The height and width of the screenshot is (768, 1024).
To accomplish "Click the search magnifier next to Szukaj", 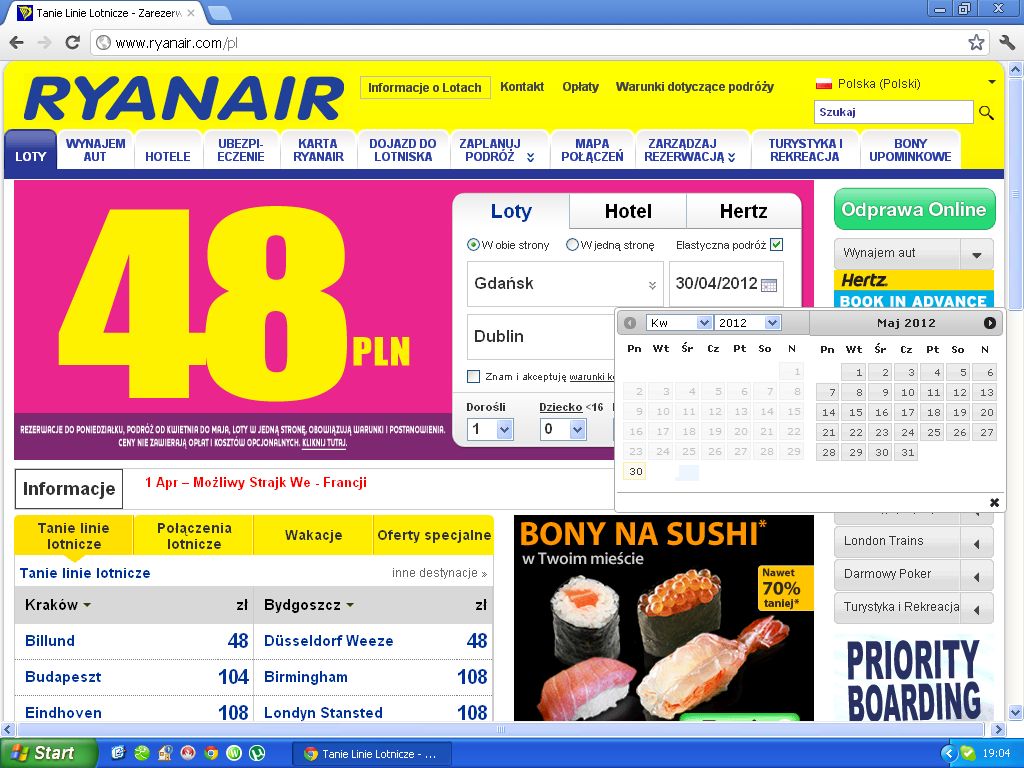I will pyautogui.click(x=986, y=112).
